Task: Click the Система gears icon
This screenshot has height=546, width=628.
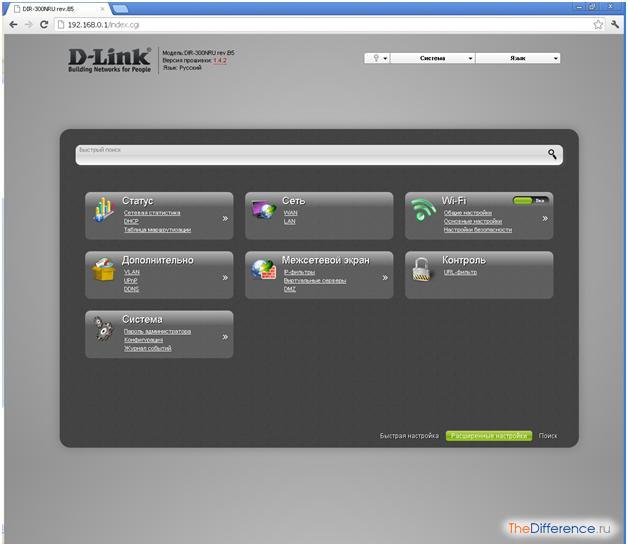Action: pos(103,328)
